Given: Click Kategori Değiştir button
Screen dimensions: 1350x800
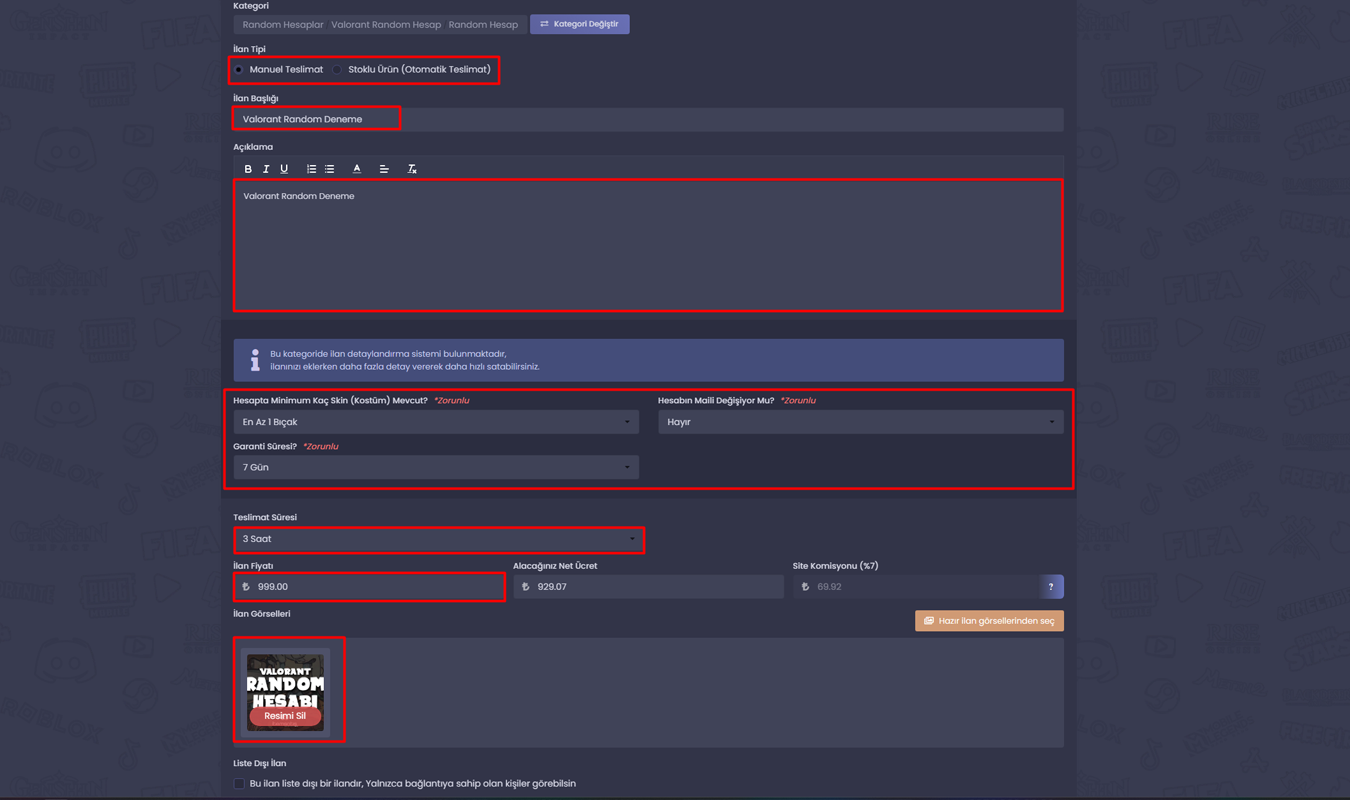Looking at the screenshot, I should pyautogui.click(x=580, y=24).
